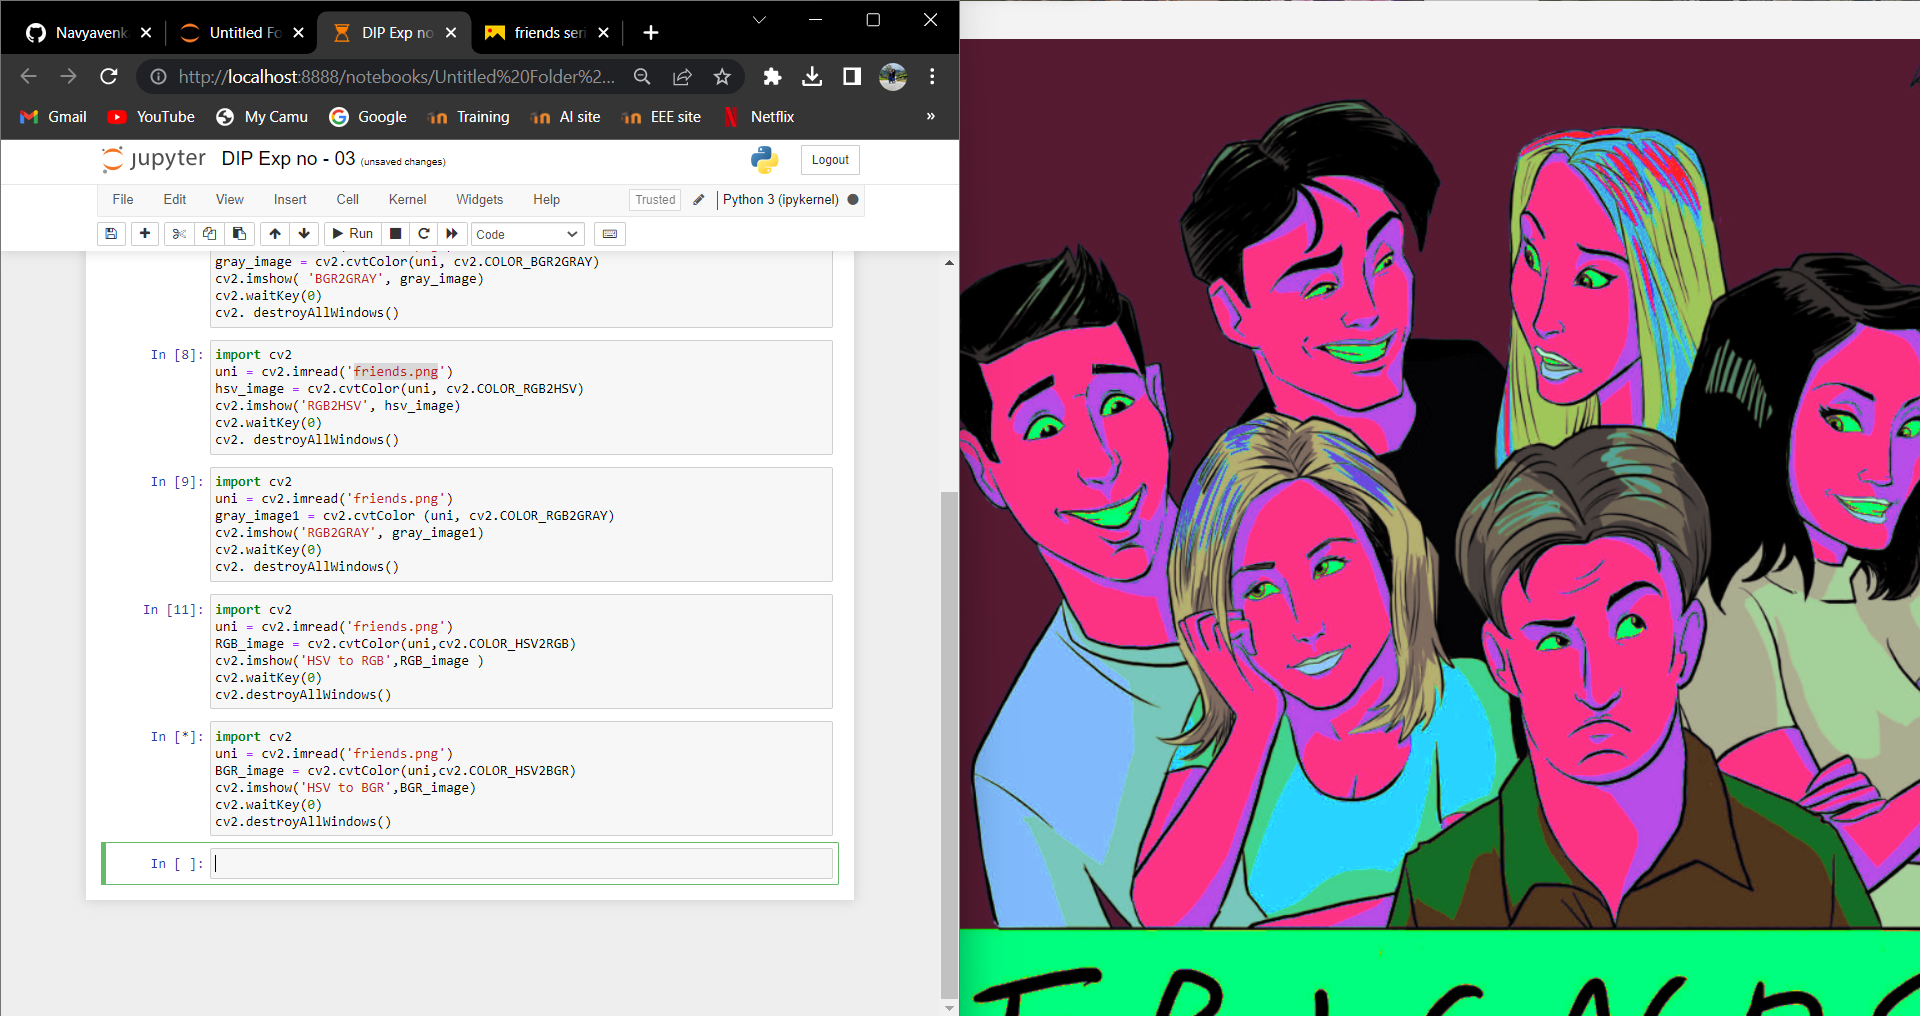
Task: Open the Kernel menu
Action: tap(408, 200)
